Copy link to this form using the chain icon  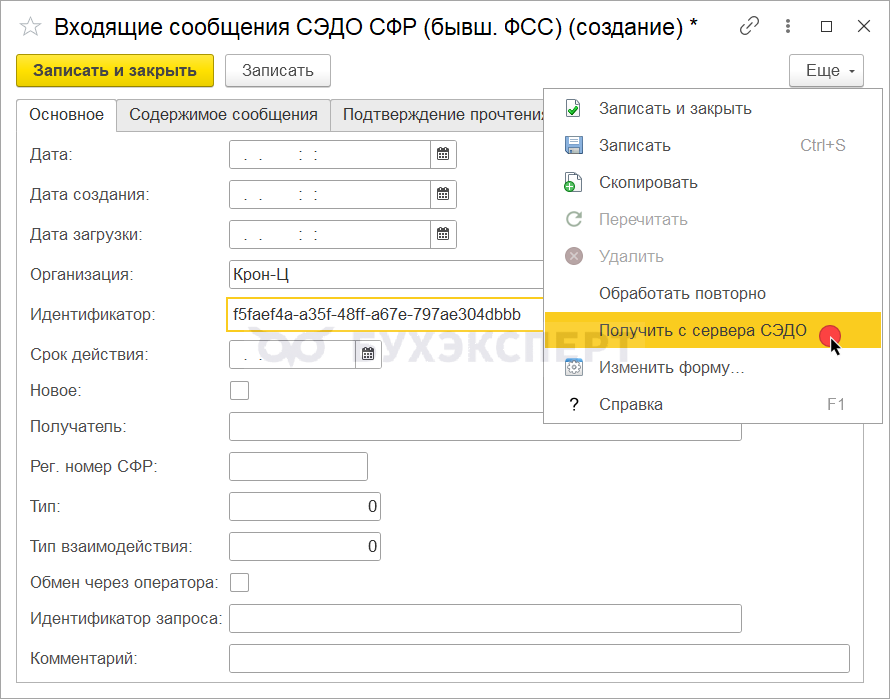tap(748, 27)
